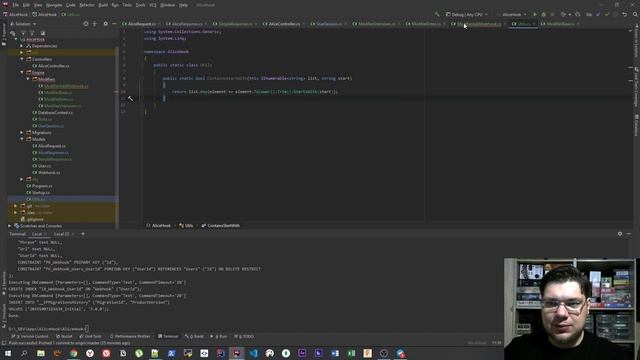Open the Help menu
Screen dimensions: 640x360
(x=183, y=5)
